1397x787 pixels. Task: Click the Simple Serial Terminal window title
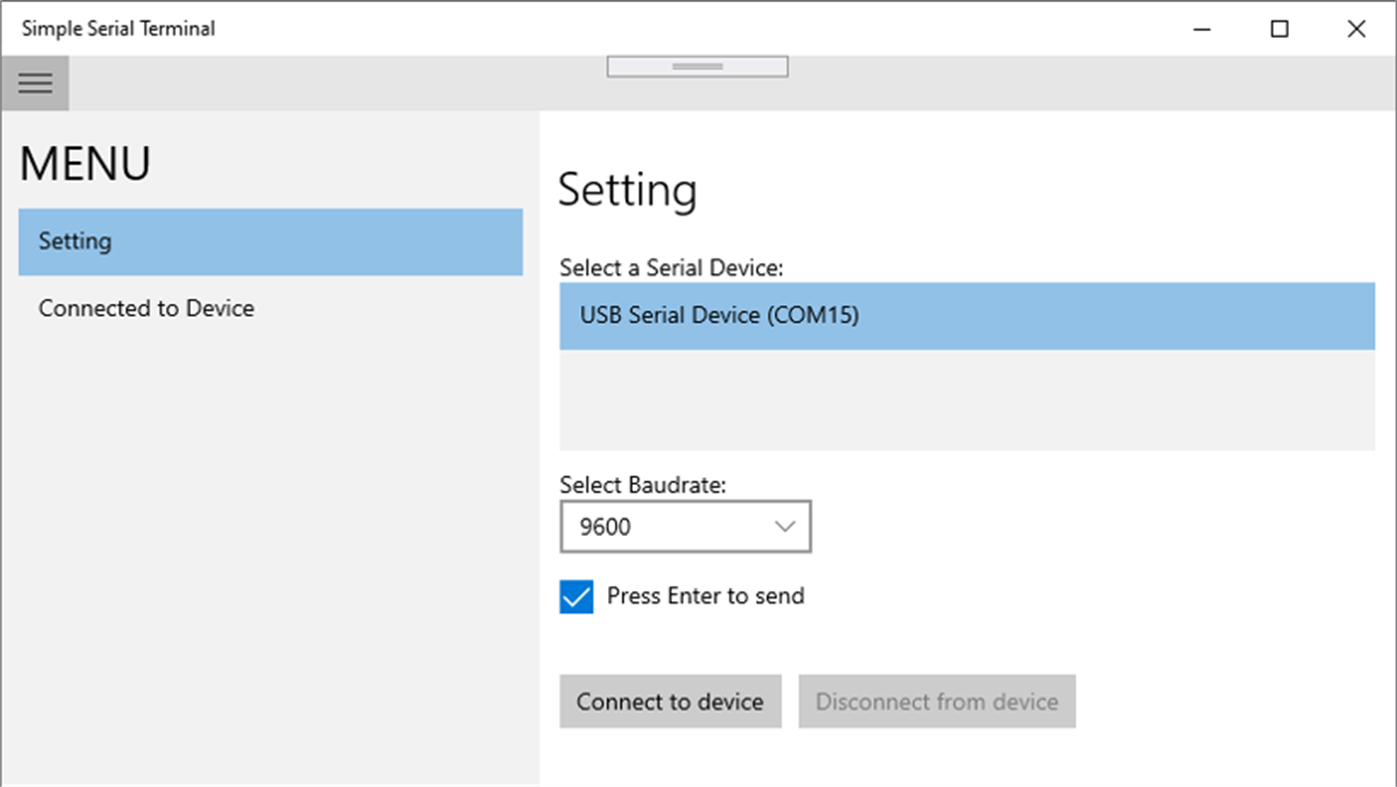pyautogui.click(x=118, y=28)
